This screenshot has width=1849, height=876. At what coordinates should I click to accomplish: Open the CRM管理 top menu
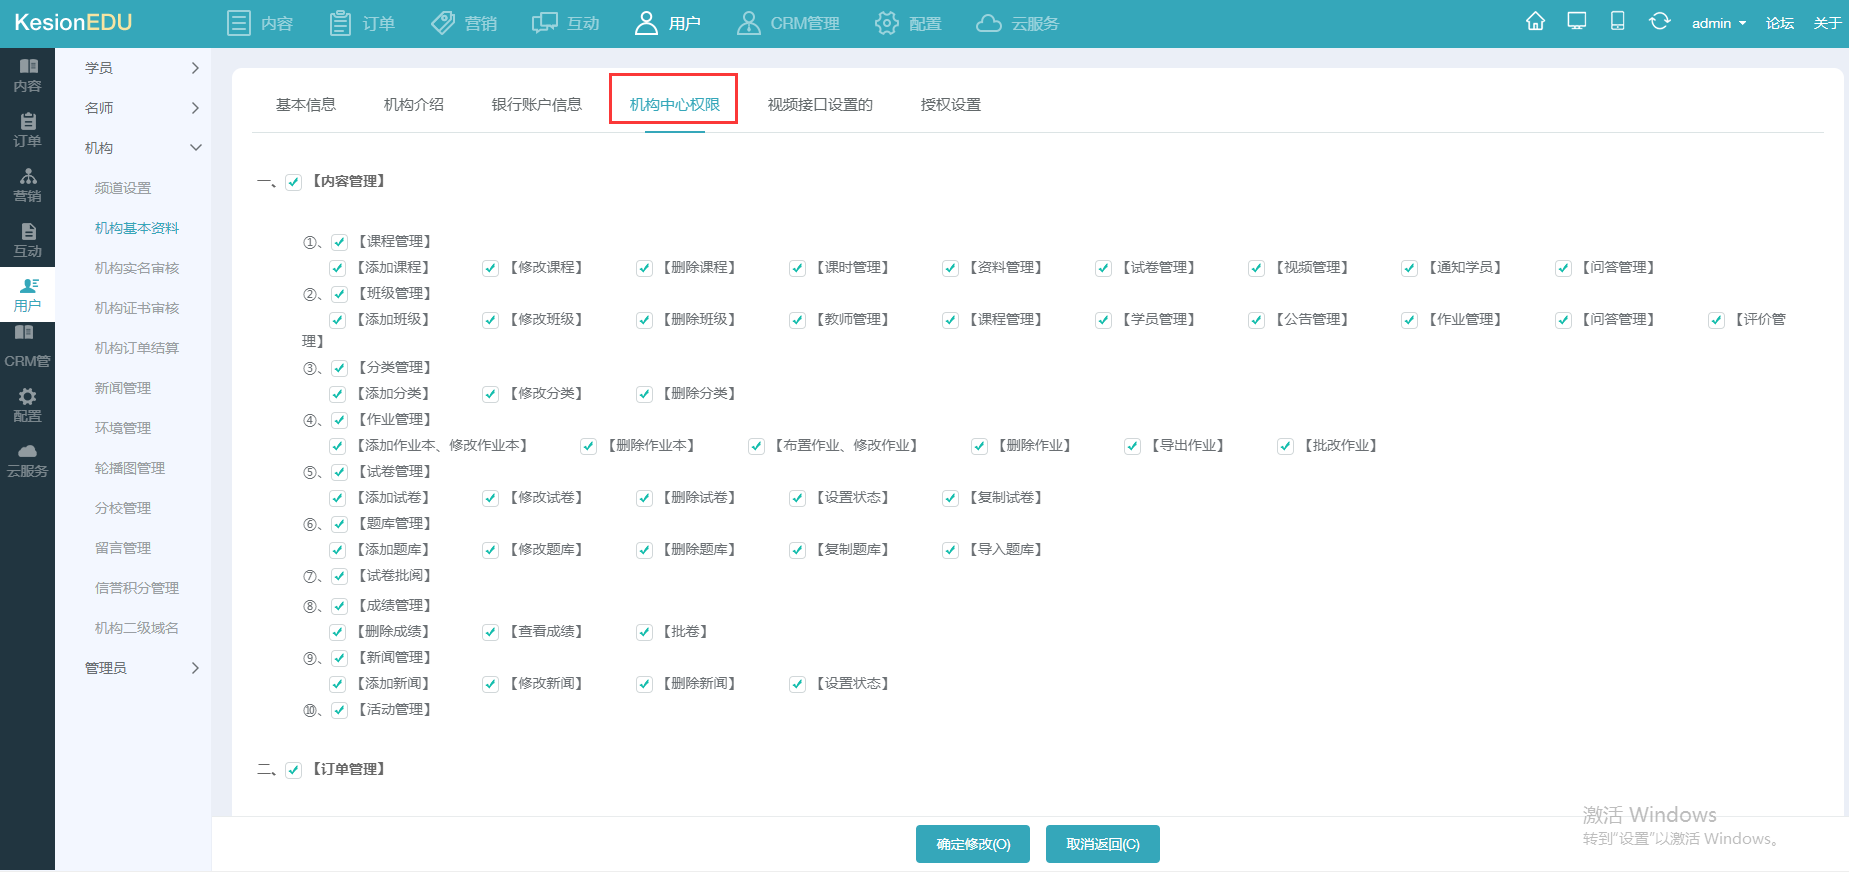(x=788, y=23)
